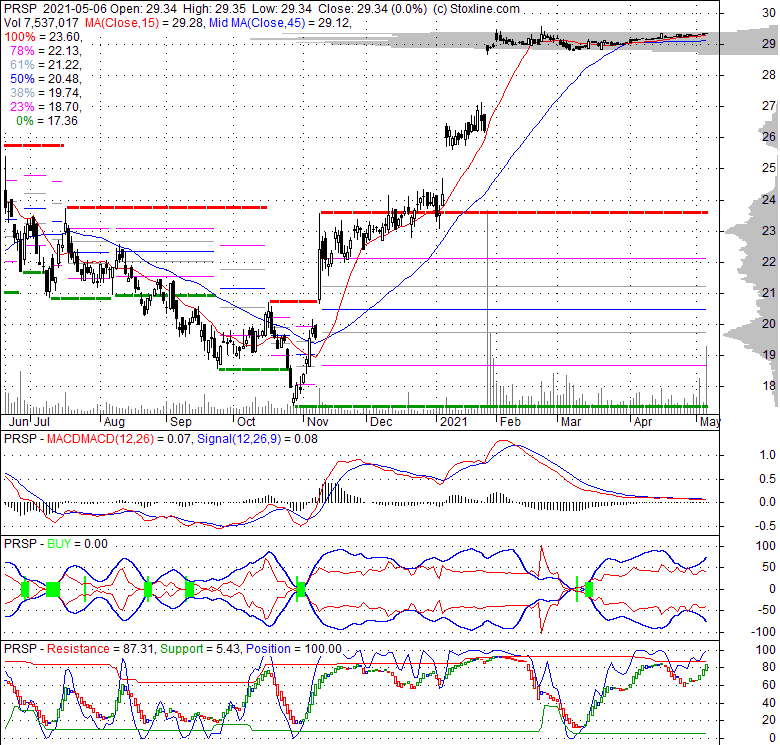Click the 'May' month label on time axis
Viewport: 780px width, 745px height.
(710, 422)
